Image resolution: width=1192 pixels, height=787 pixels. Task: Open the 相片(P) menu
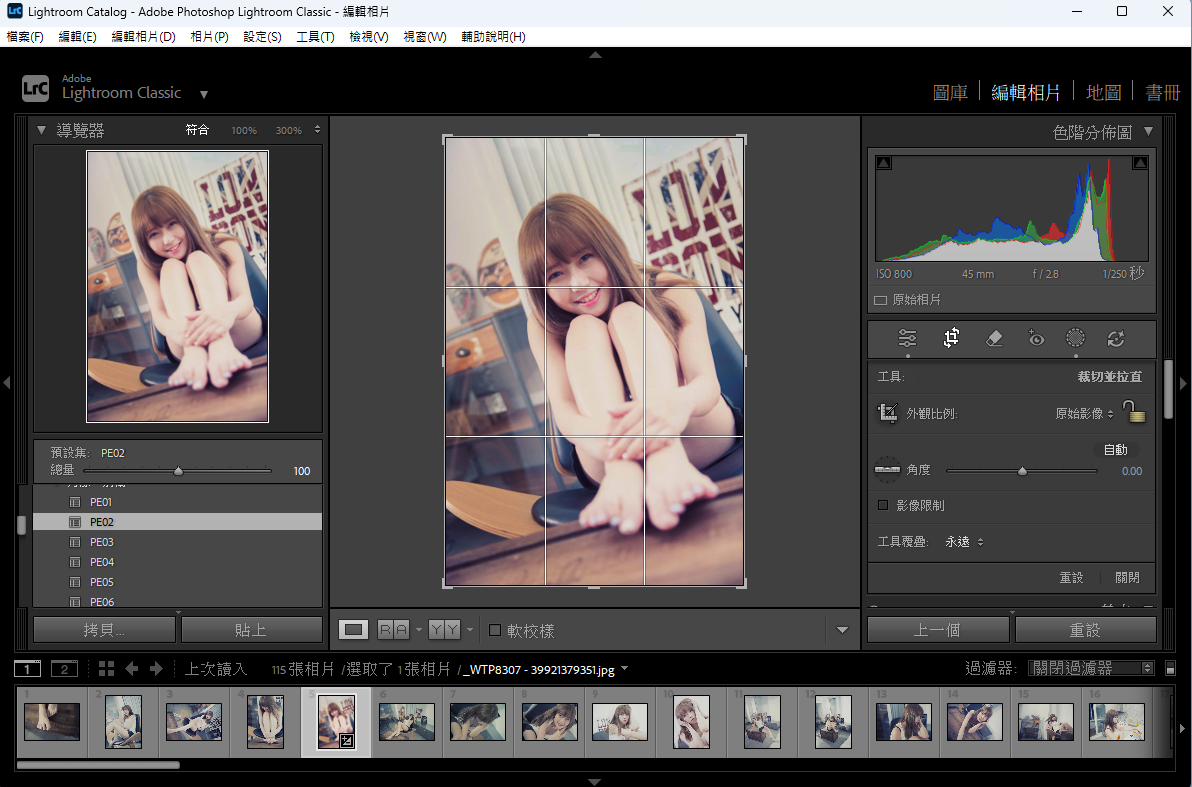209,37
